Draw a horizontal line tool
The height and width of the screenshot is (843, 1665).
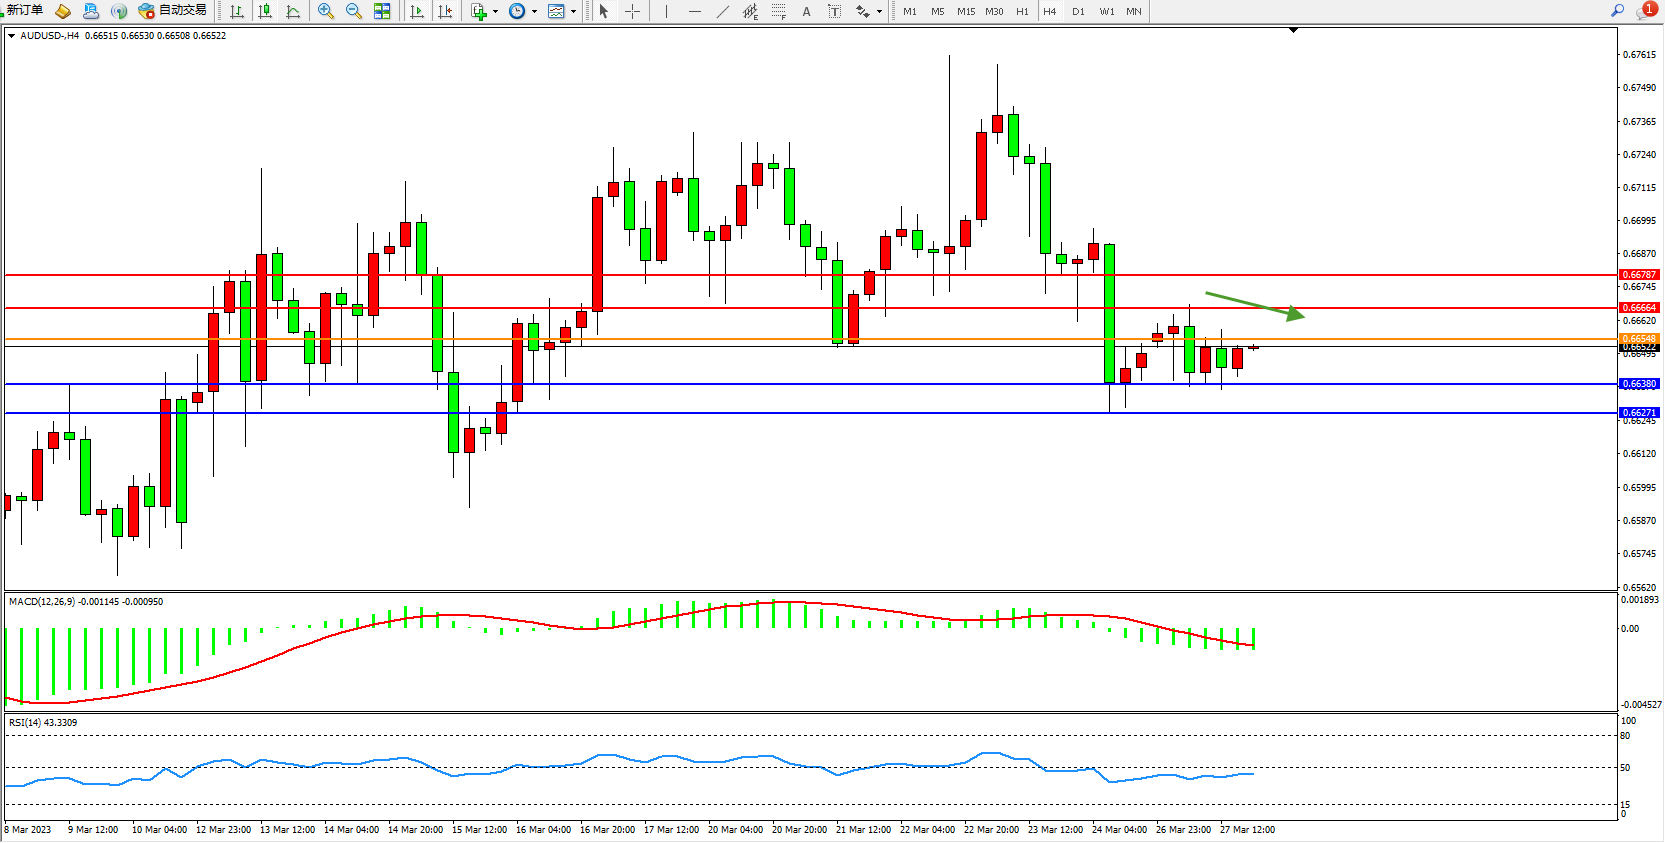pyautogui.click(x=694, y=12)
